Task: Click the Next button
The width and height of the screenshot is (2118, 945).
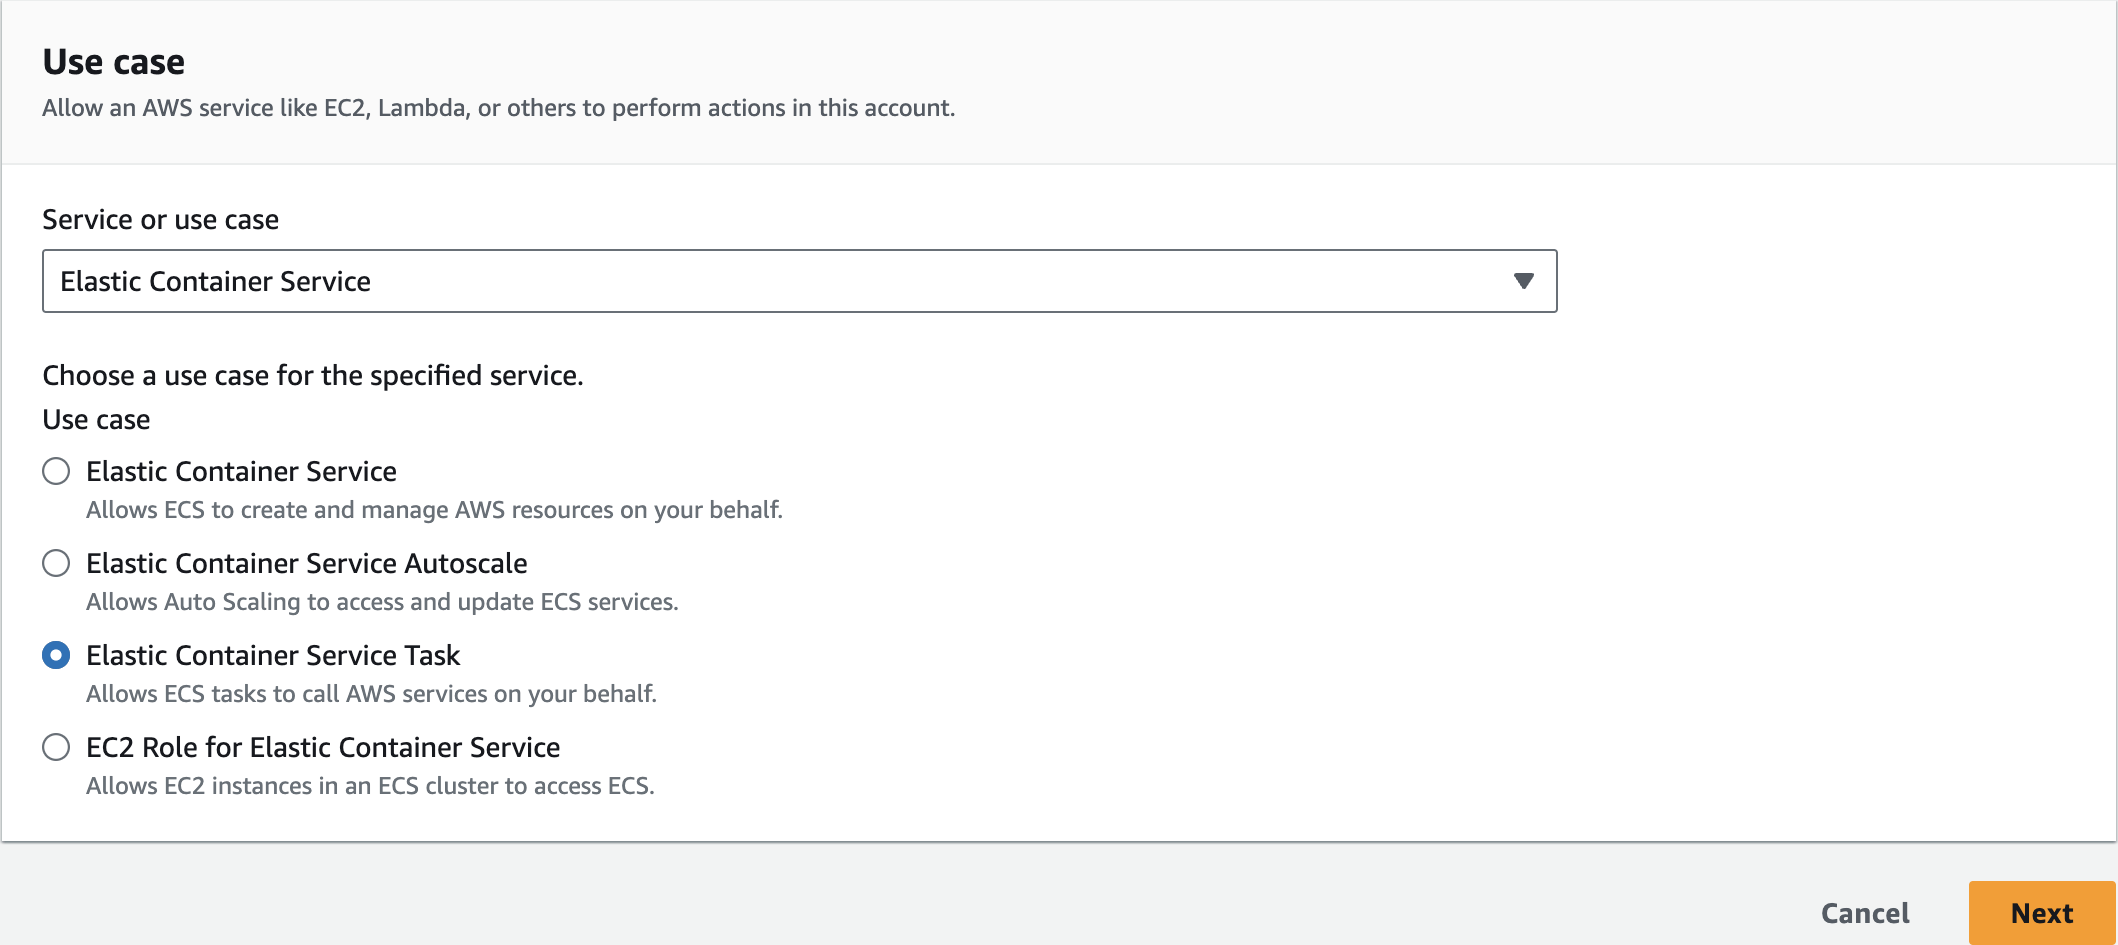Action: click(2041, 913)
